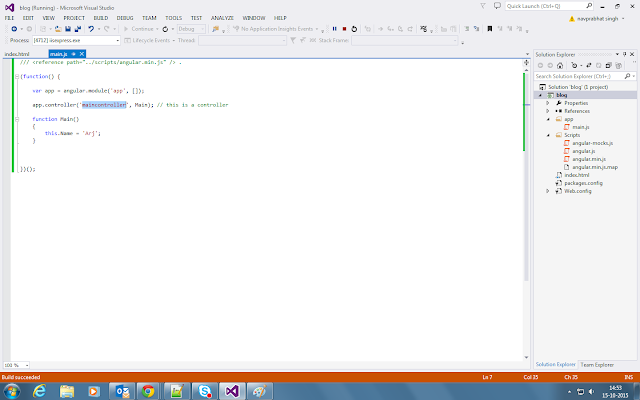This screenshot has height=400, width=640.
Task: Click the Sync with Active Document icon
Action: click(589, 65)
